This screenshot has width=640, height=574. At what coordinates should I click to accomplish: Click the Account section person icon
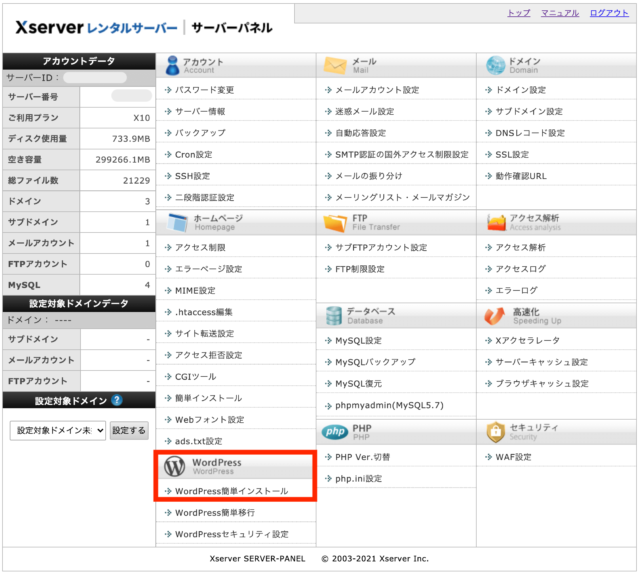[x=172, y=65]
